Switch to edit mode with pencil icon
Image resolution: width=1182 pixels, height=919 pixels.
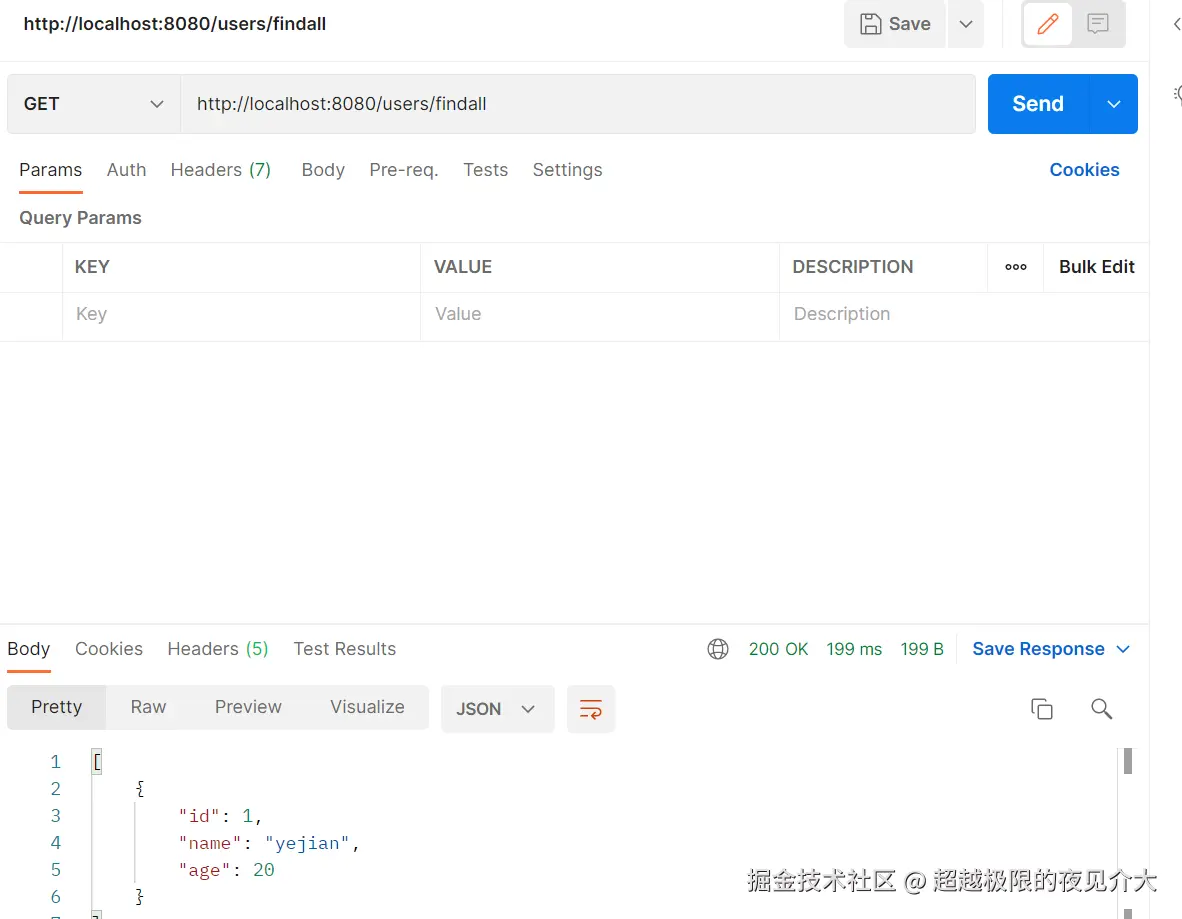point(1047,24)
